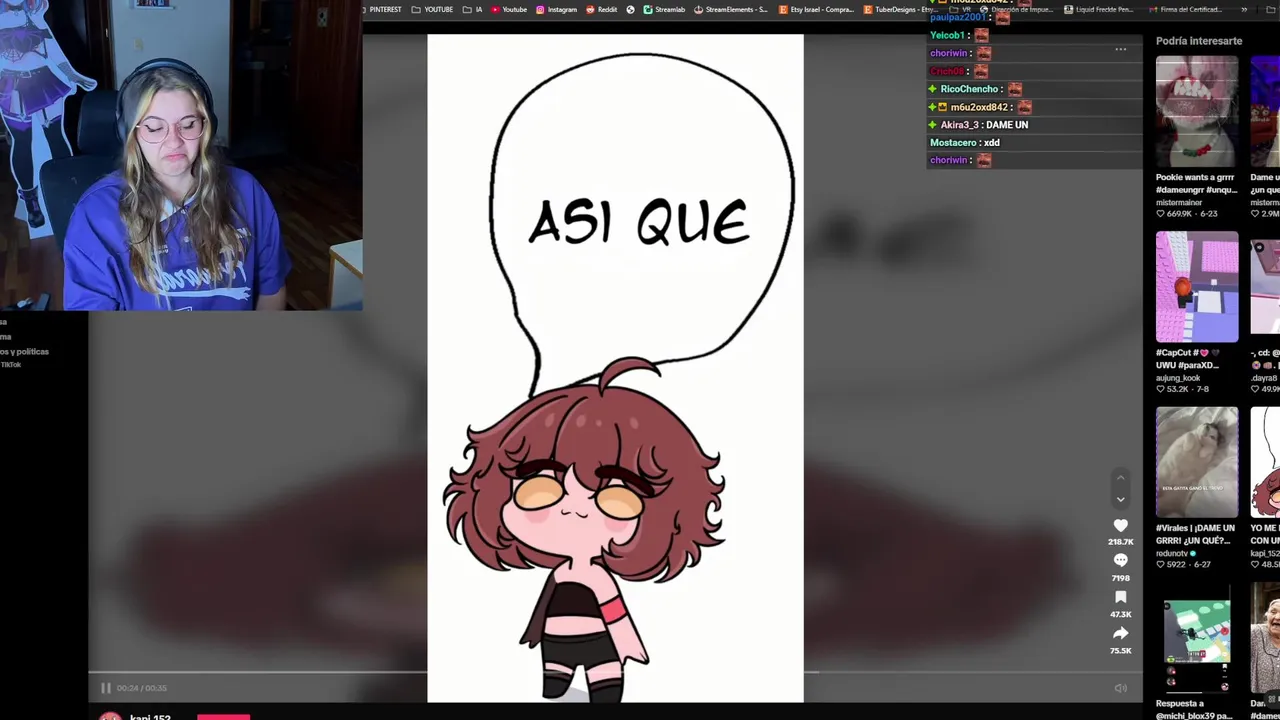Follow kapi_152 with the red button
Screen dimensions: 1280x720
coord(223,716)
